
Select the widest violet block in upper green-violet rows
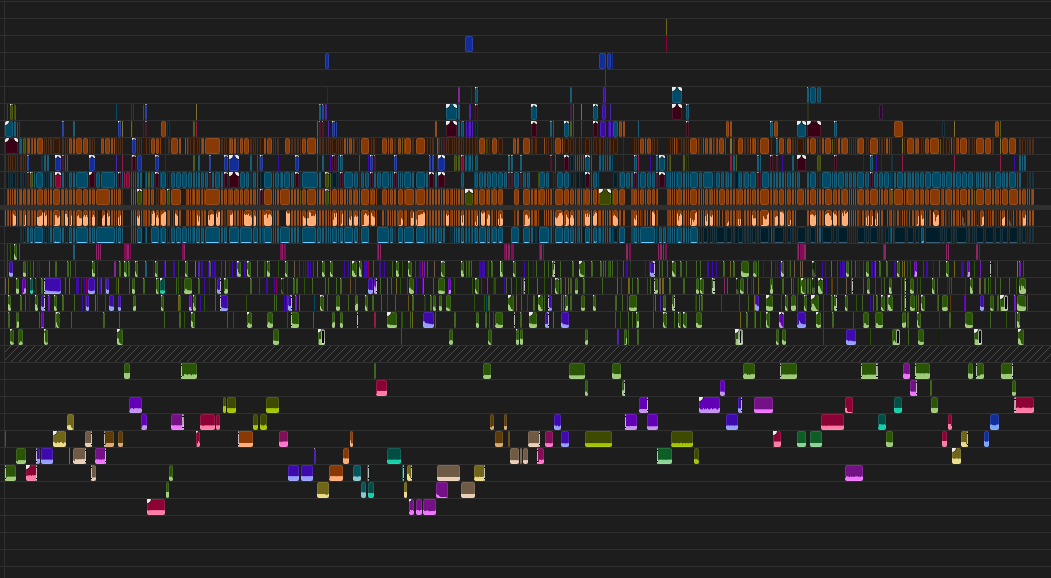52,286
